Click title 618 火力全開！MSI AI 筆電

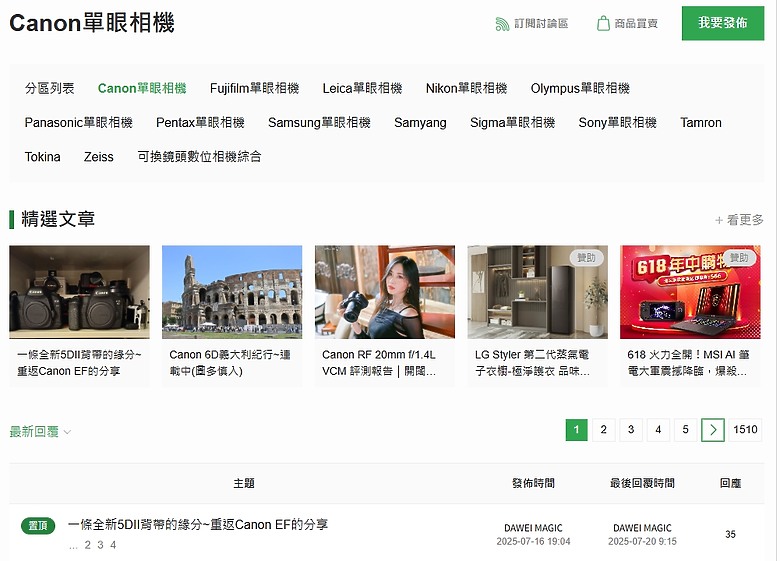pos(688,363)
